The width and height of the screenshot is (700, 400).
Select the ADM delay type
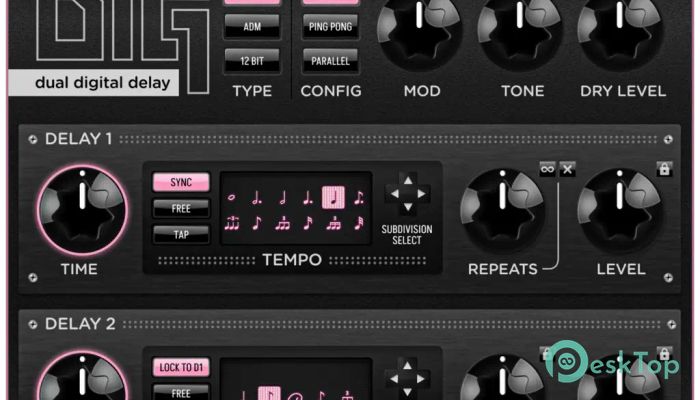[x=252, y=27]
